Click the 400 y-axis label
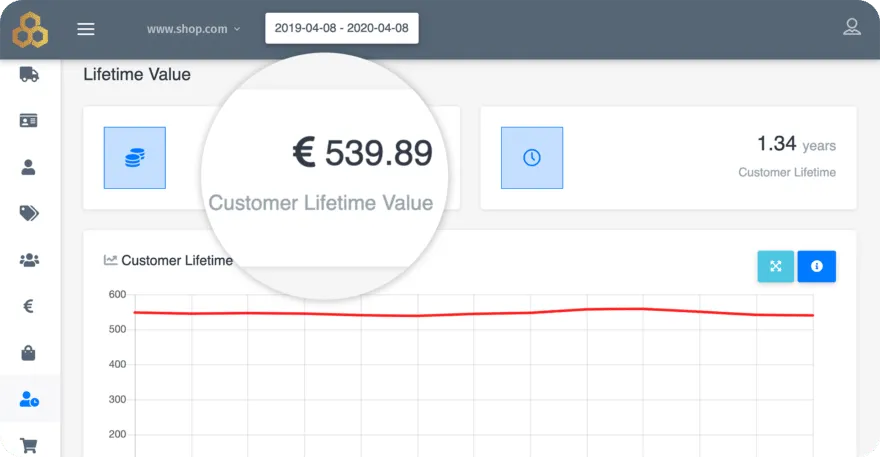The image size is (880, 457). tap(117, 364)
